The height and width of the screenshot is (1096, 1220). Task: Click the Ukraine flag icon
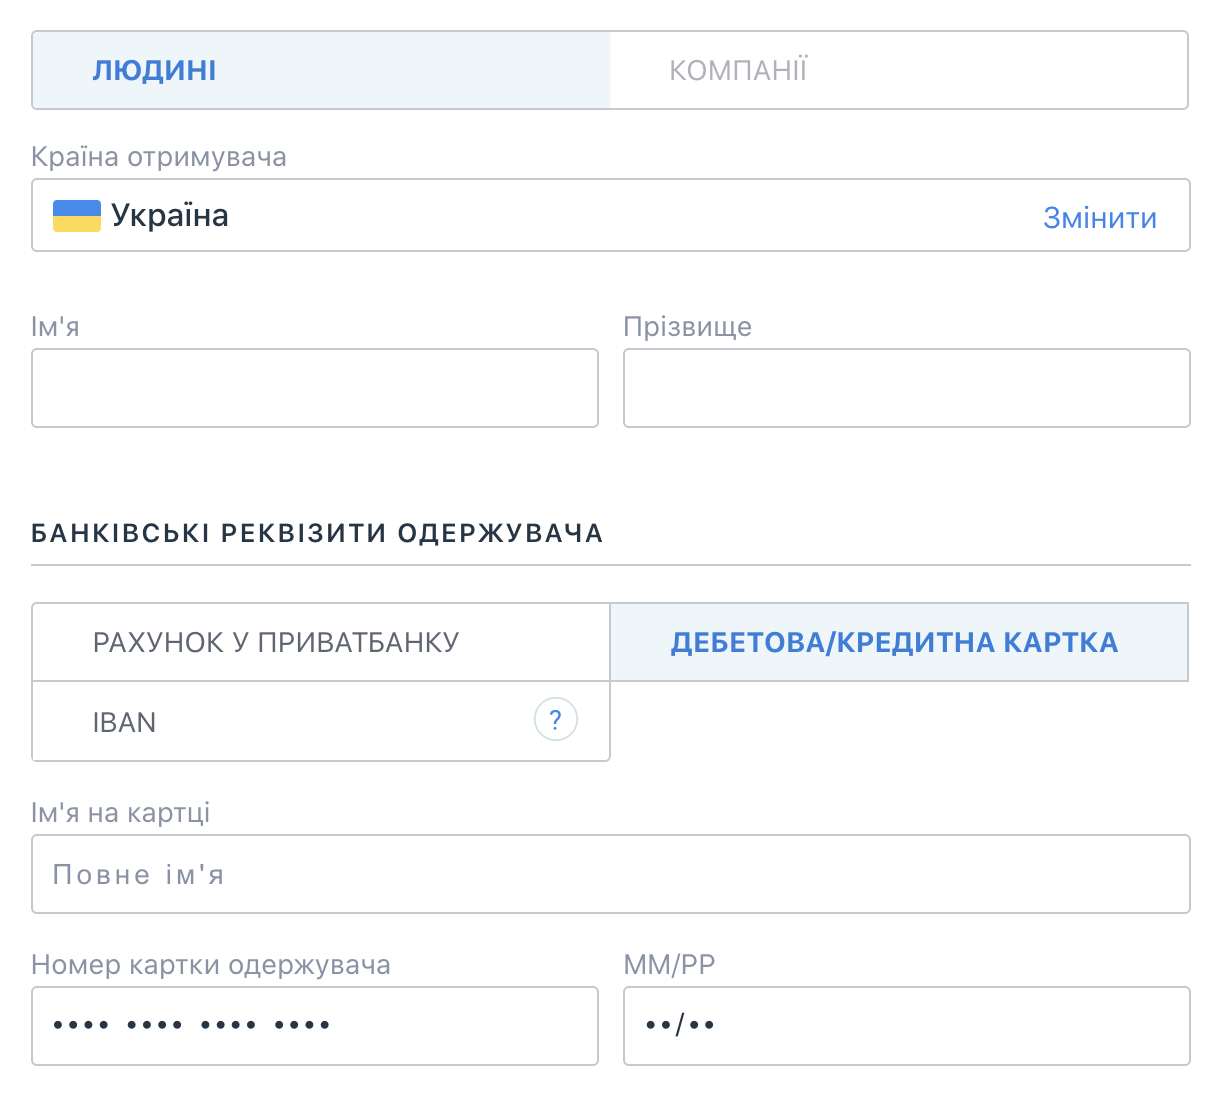tap(76, 216)
